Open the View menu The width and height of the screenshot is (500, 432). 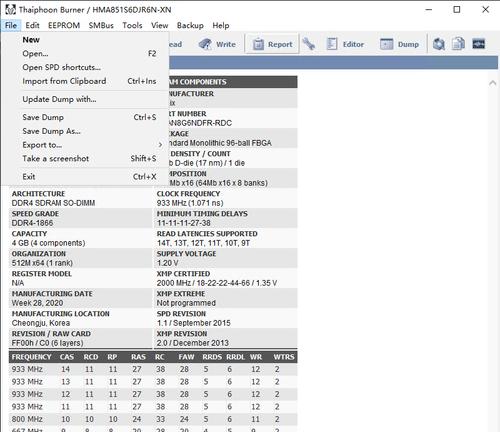(x=159, y=25)
